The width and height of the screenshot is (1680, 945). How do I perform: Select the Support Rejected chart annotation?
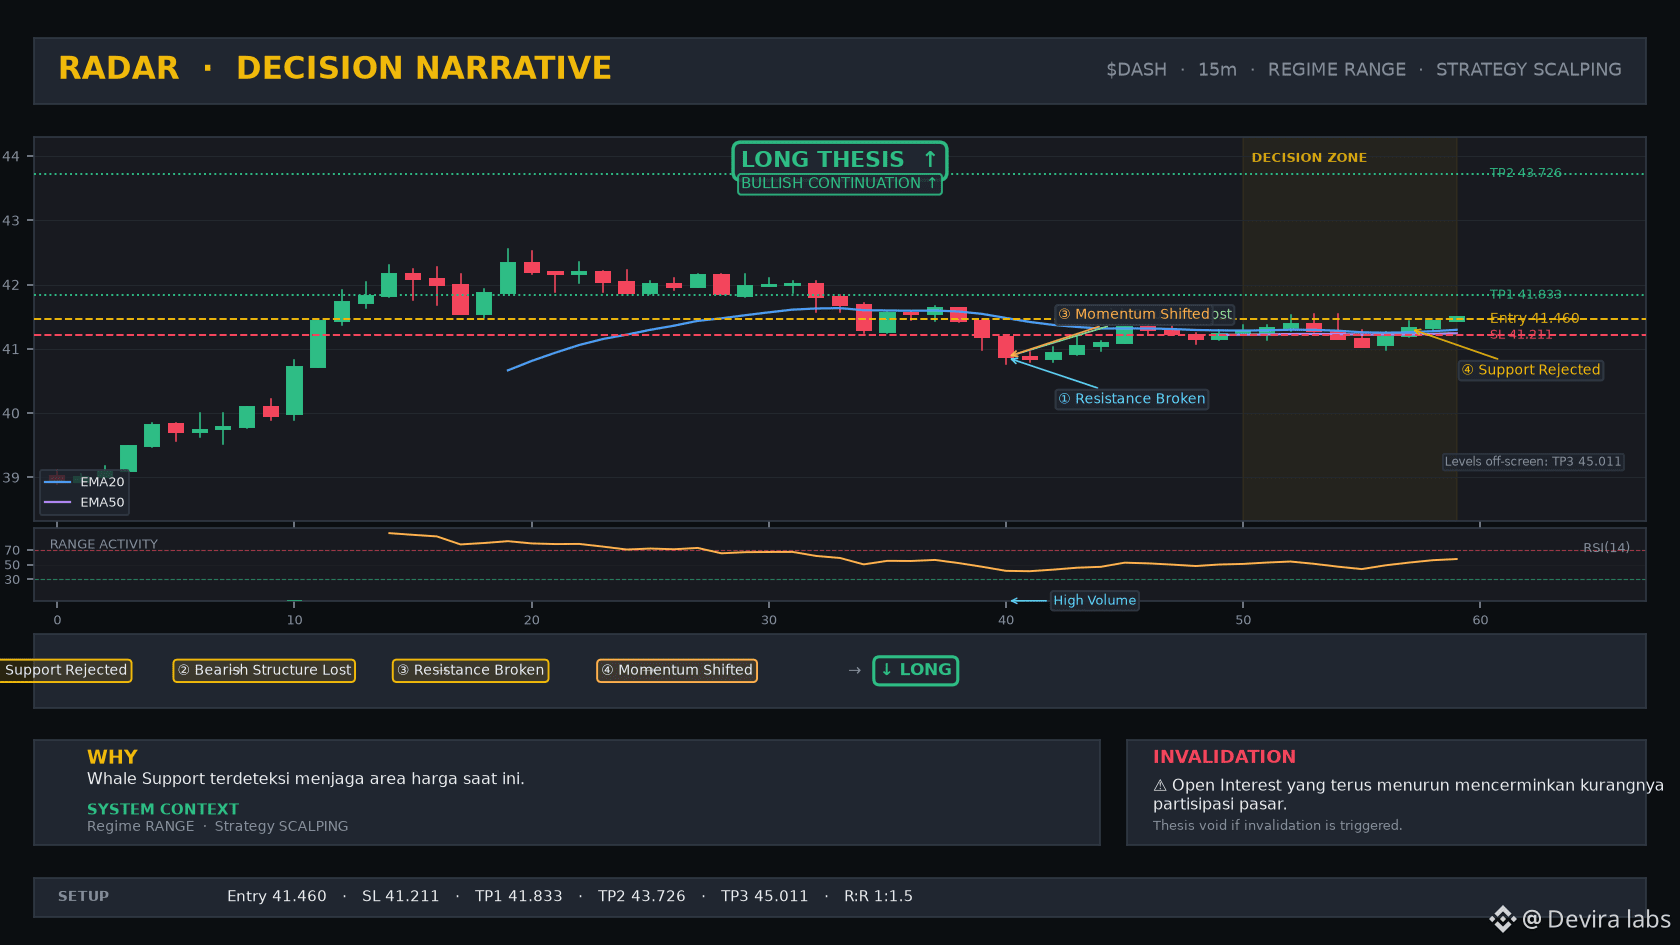coord(1531,370)
